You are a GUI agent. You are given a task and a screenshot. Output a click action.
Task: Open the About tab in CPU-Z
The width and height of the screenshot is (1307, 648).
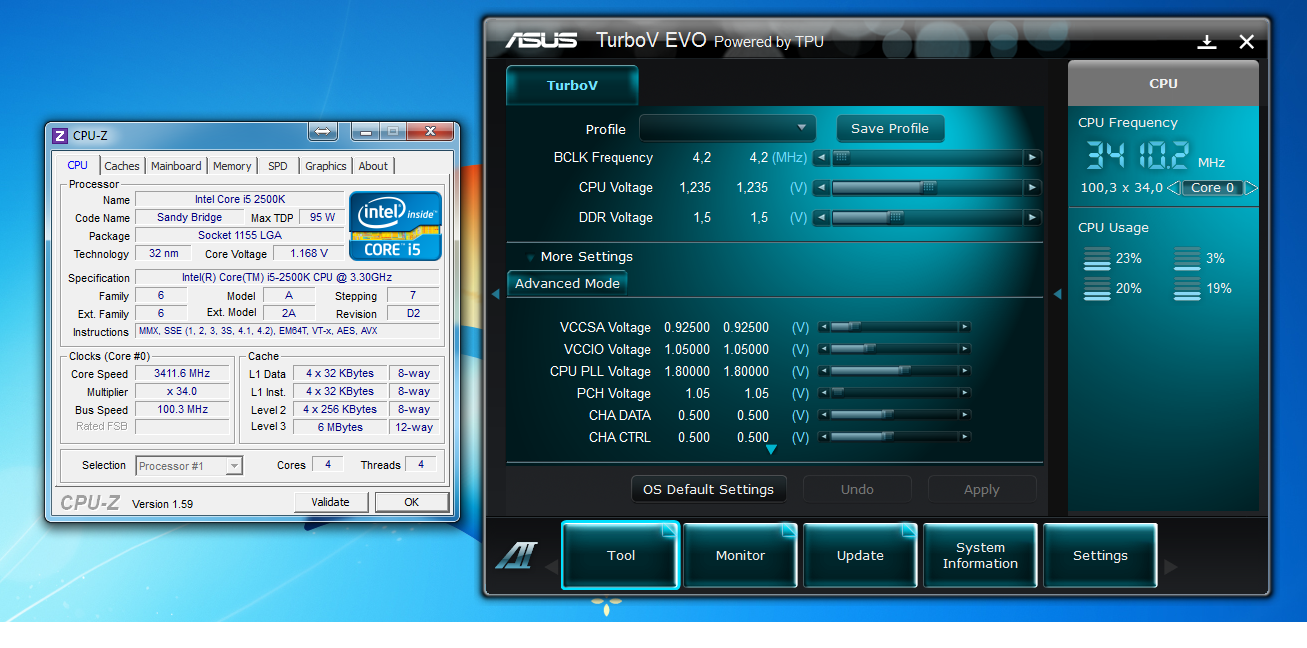pos(373,166)
